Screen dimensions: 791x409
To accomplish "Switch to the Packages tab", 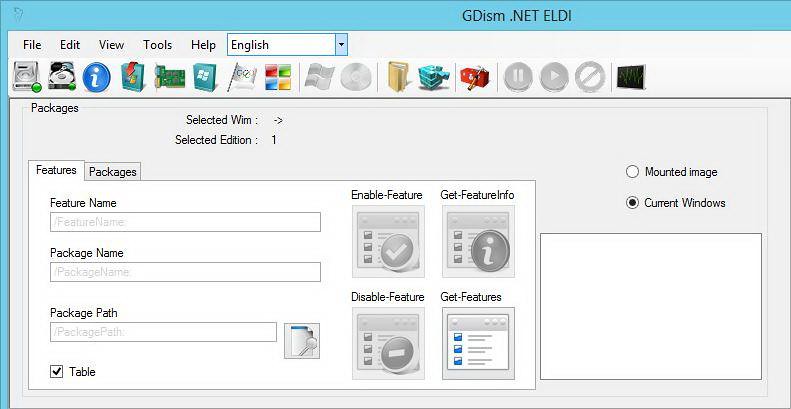I will pos(112,172).
